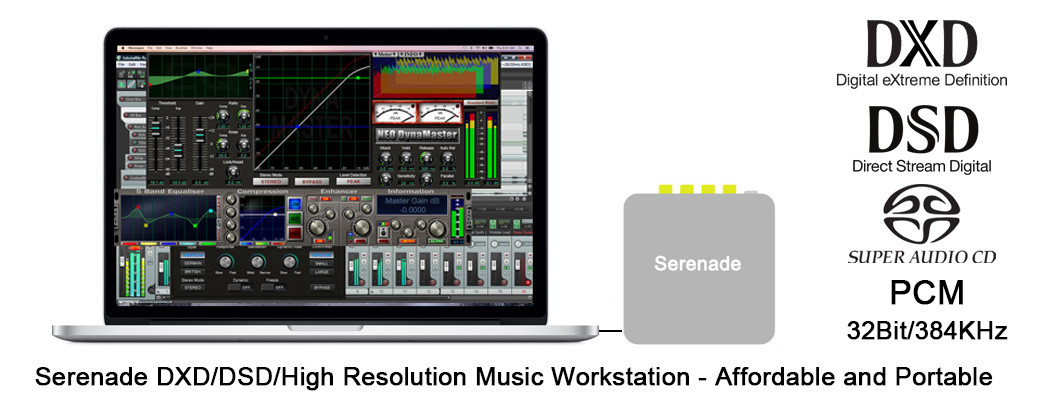Click the Auto Rel knob in DynaMaster
The image size is (1050, 400).
pyautogui.click(x=447, y=158)
